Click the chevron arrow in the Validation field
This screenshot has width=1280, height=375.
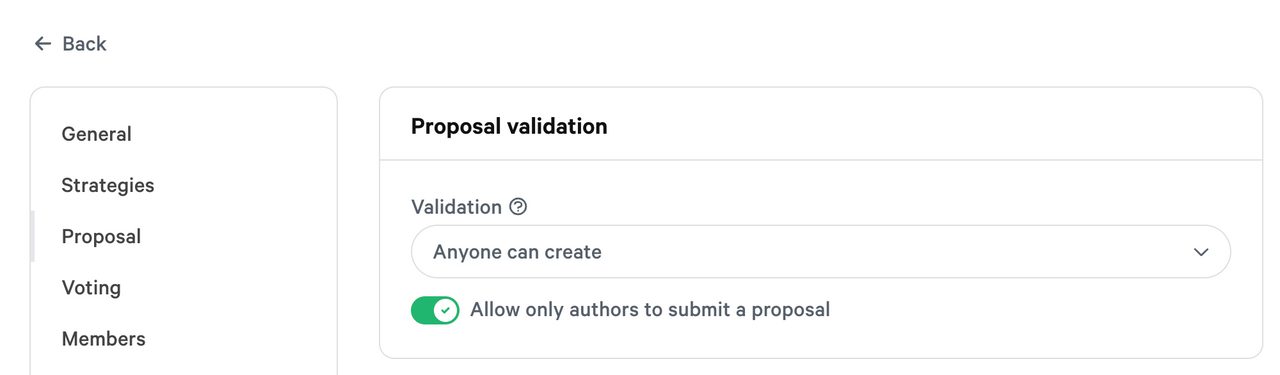(x=1201, y=252)
